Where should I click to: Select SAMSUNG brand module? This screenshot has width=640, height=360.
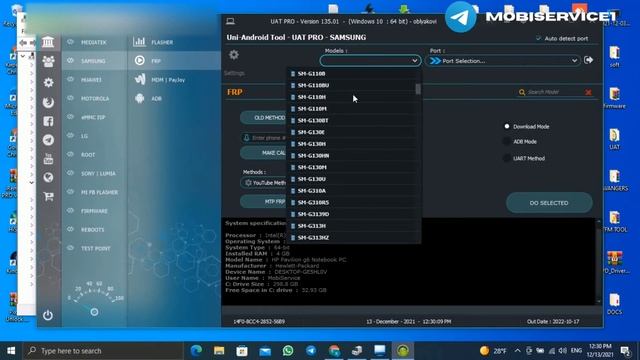pyautogui.click(x=93, y=61)
